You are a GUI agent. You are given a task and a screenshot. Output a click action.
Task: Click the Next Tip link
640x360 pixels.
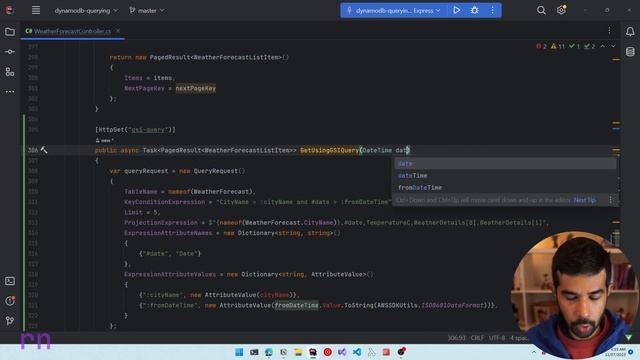tap(584, 200)
